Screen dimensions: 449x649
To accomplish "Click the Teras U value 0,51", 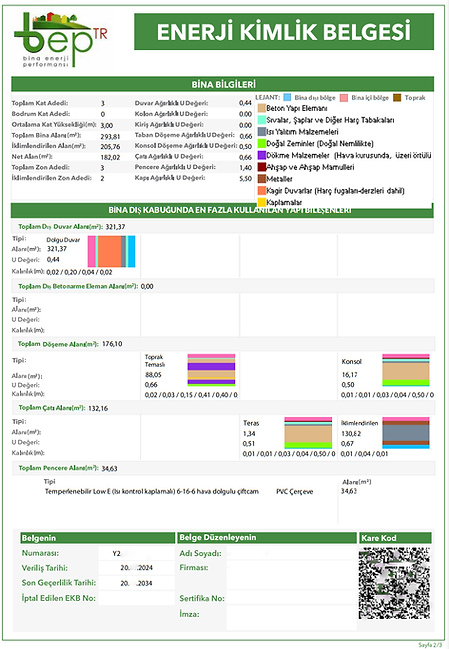I will point(249,444).
